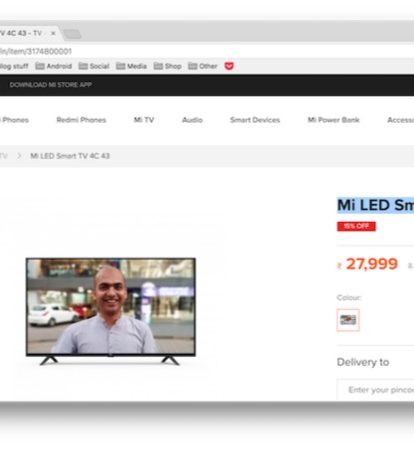
Task: Click the Mi TV product image
Action: [111, 311]
